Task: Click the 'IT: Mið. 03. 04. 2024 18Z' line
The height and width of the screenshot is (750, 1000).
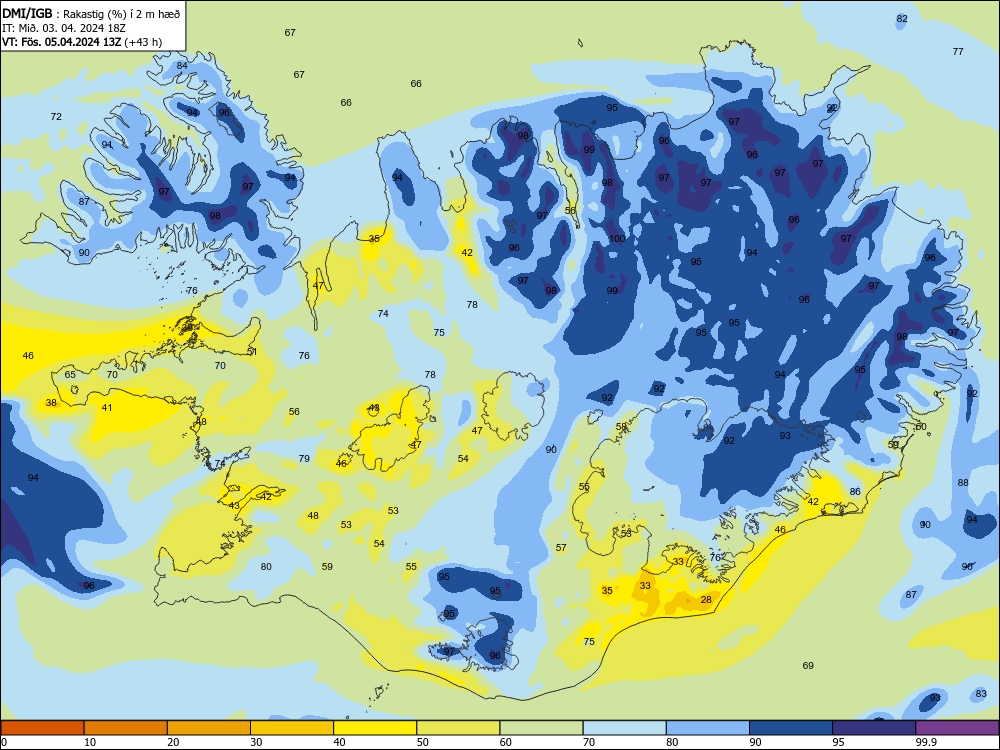Action: [64, 28]
